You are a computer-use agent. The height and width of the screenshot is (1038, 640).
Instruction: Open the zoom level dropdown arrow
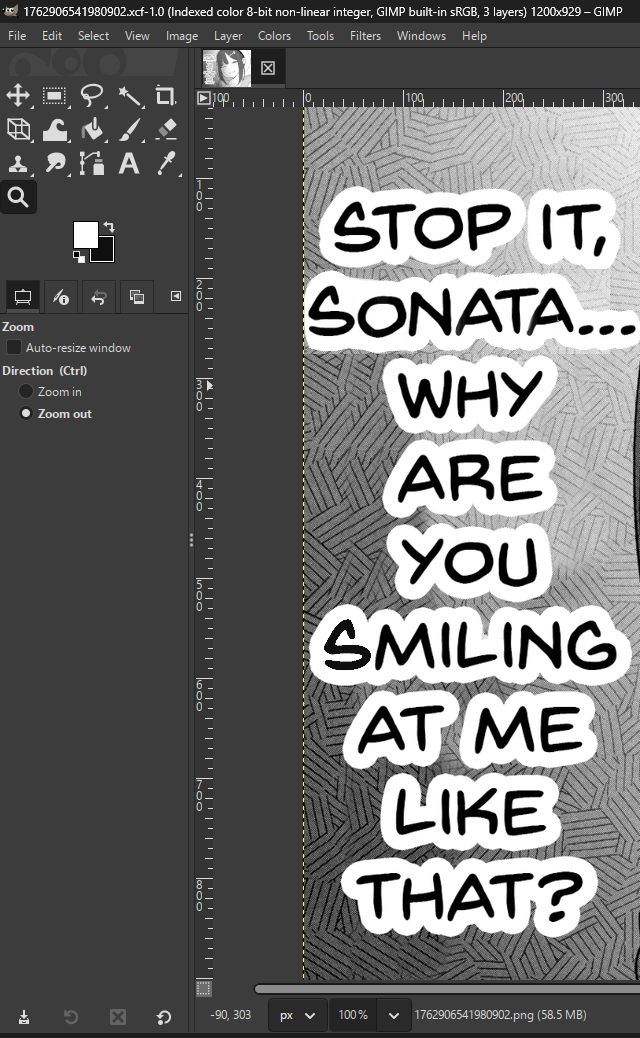[x=394, y=1015]
